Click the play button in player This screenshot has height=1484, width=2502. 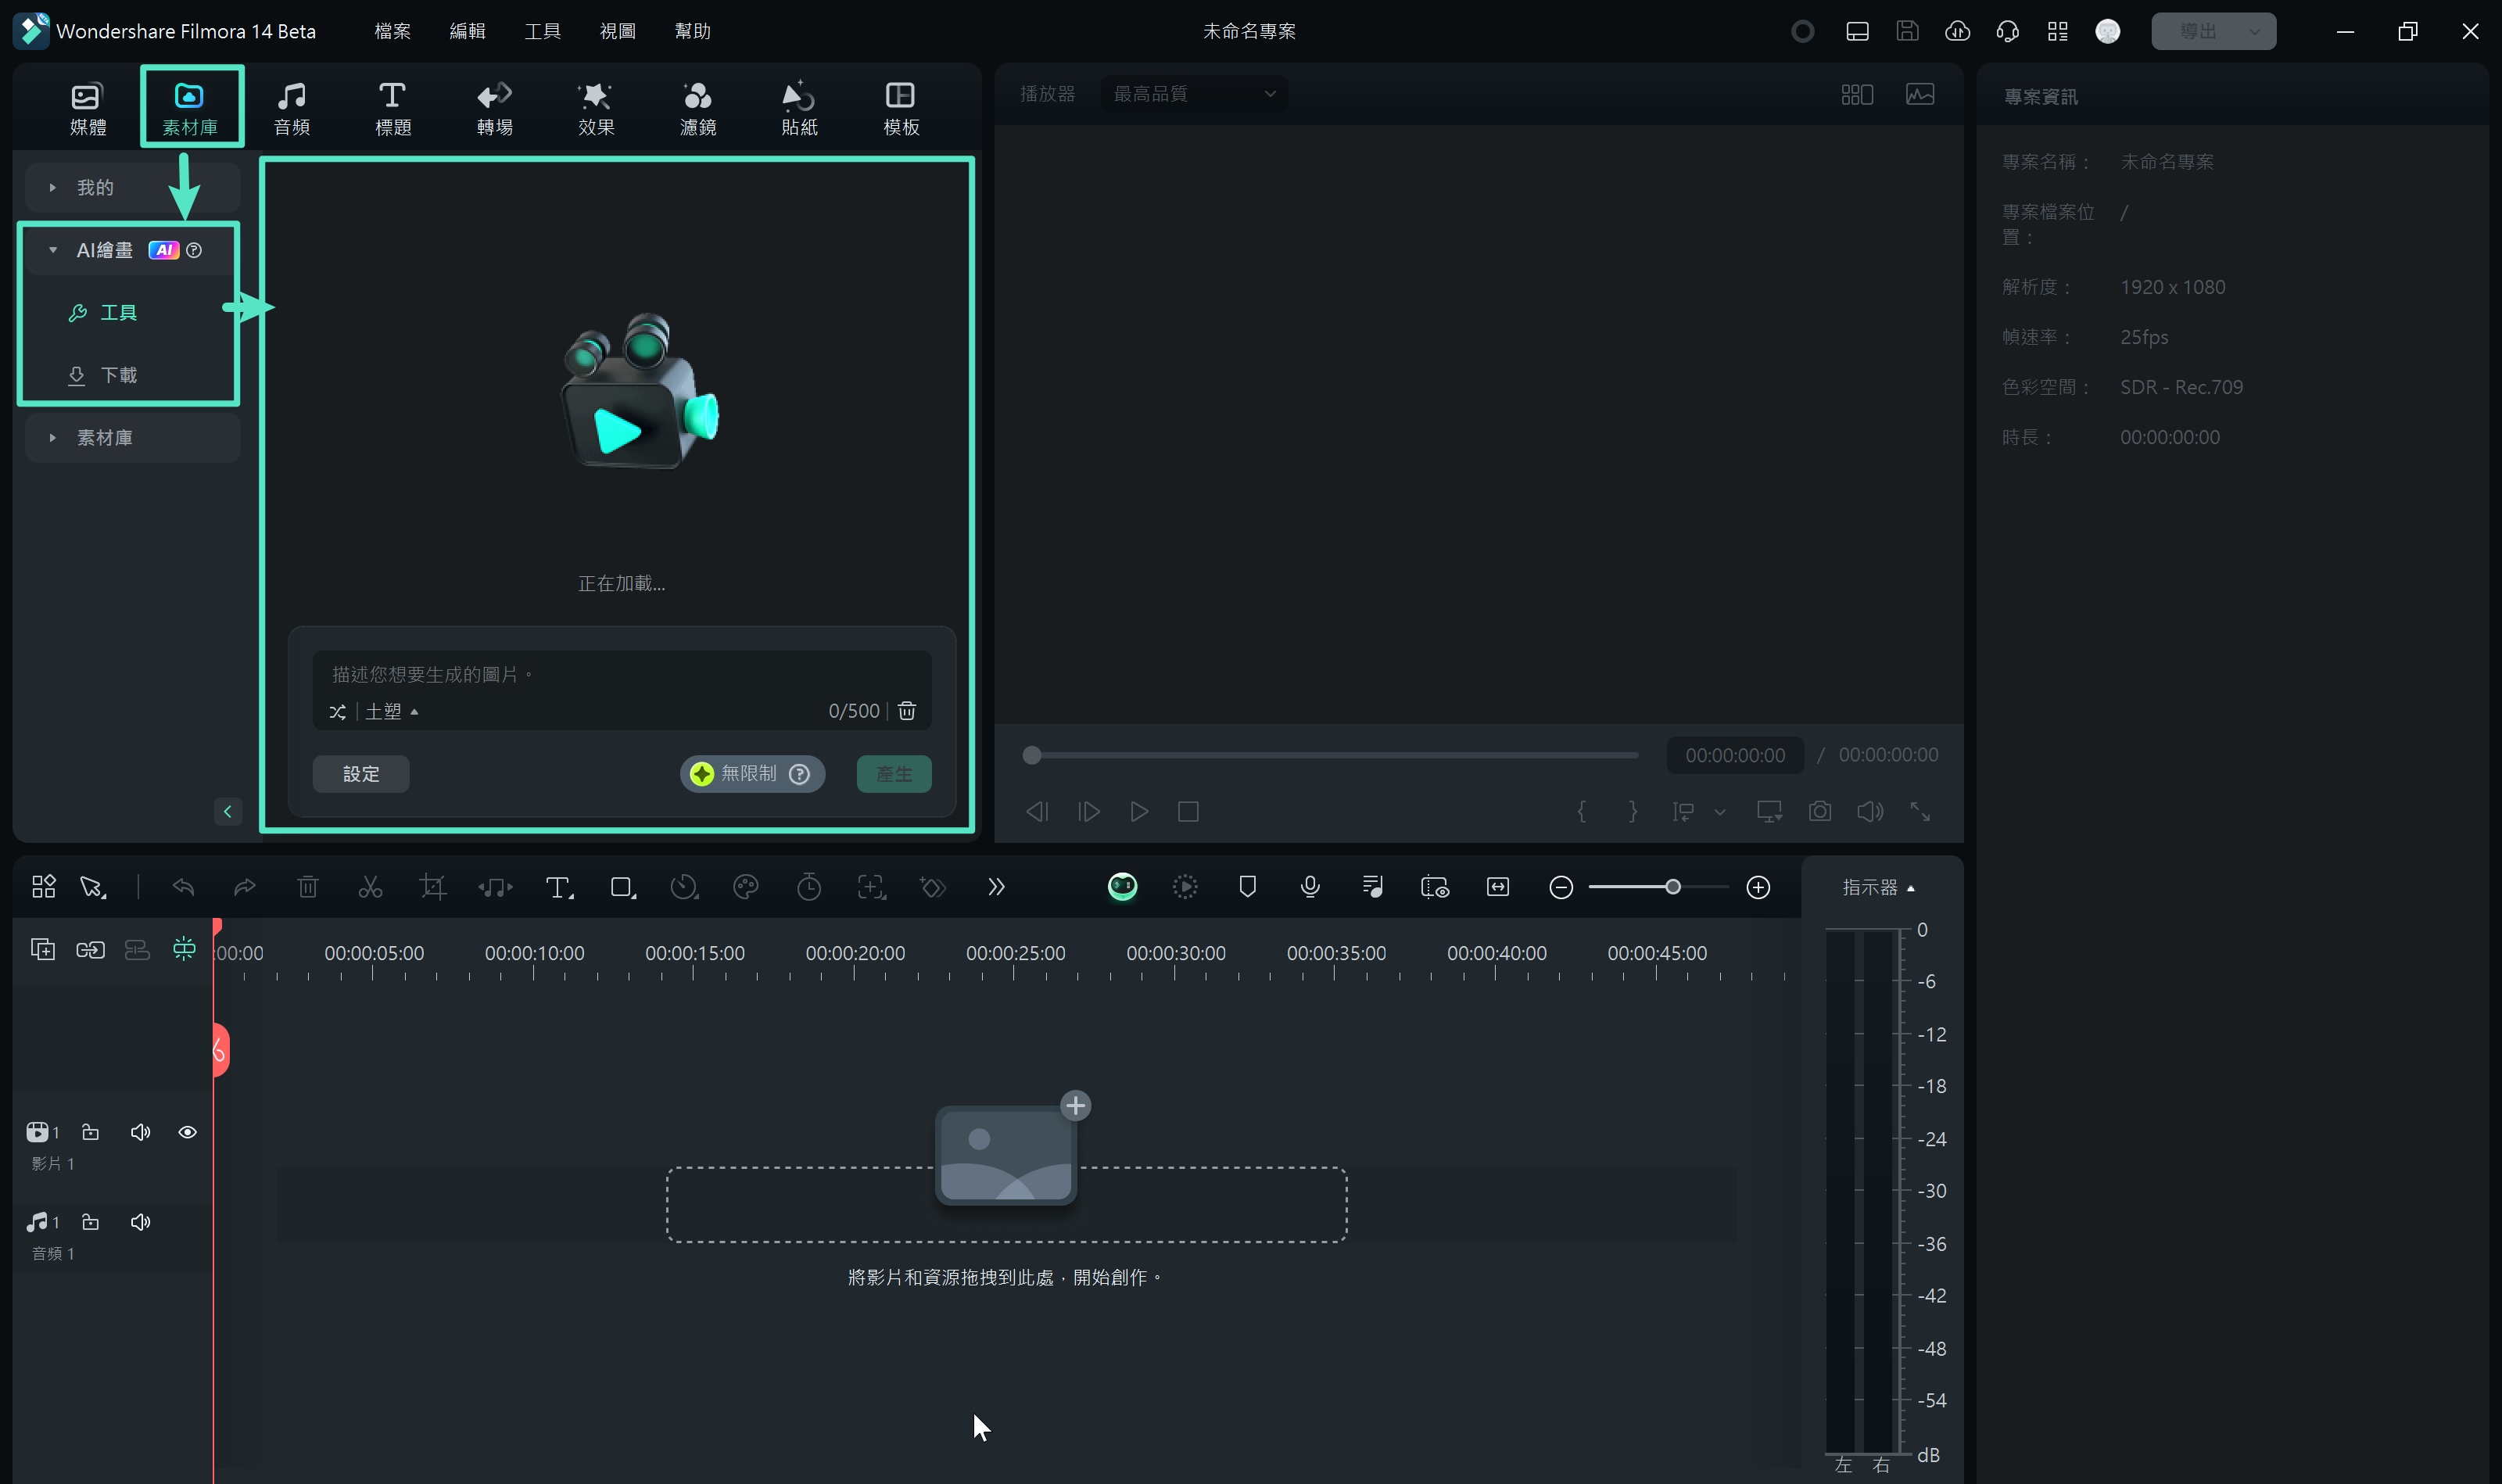tap(1139, 812)
